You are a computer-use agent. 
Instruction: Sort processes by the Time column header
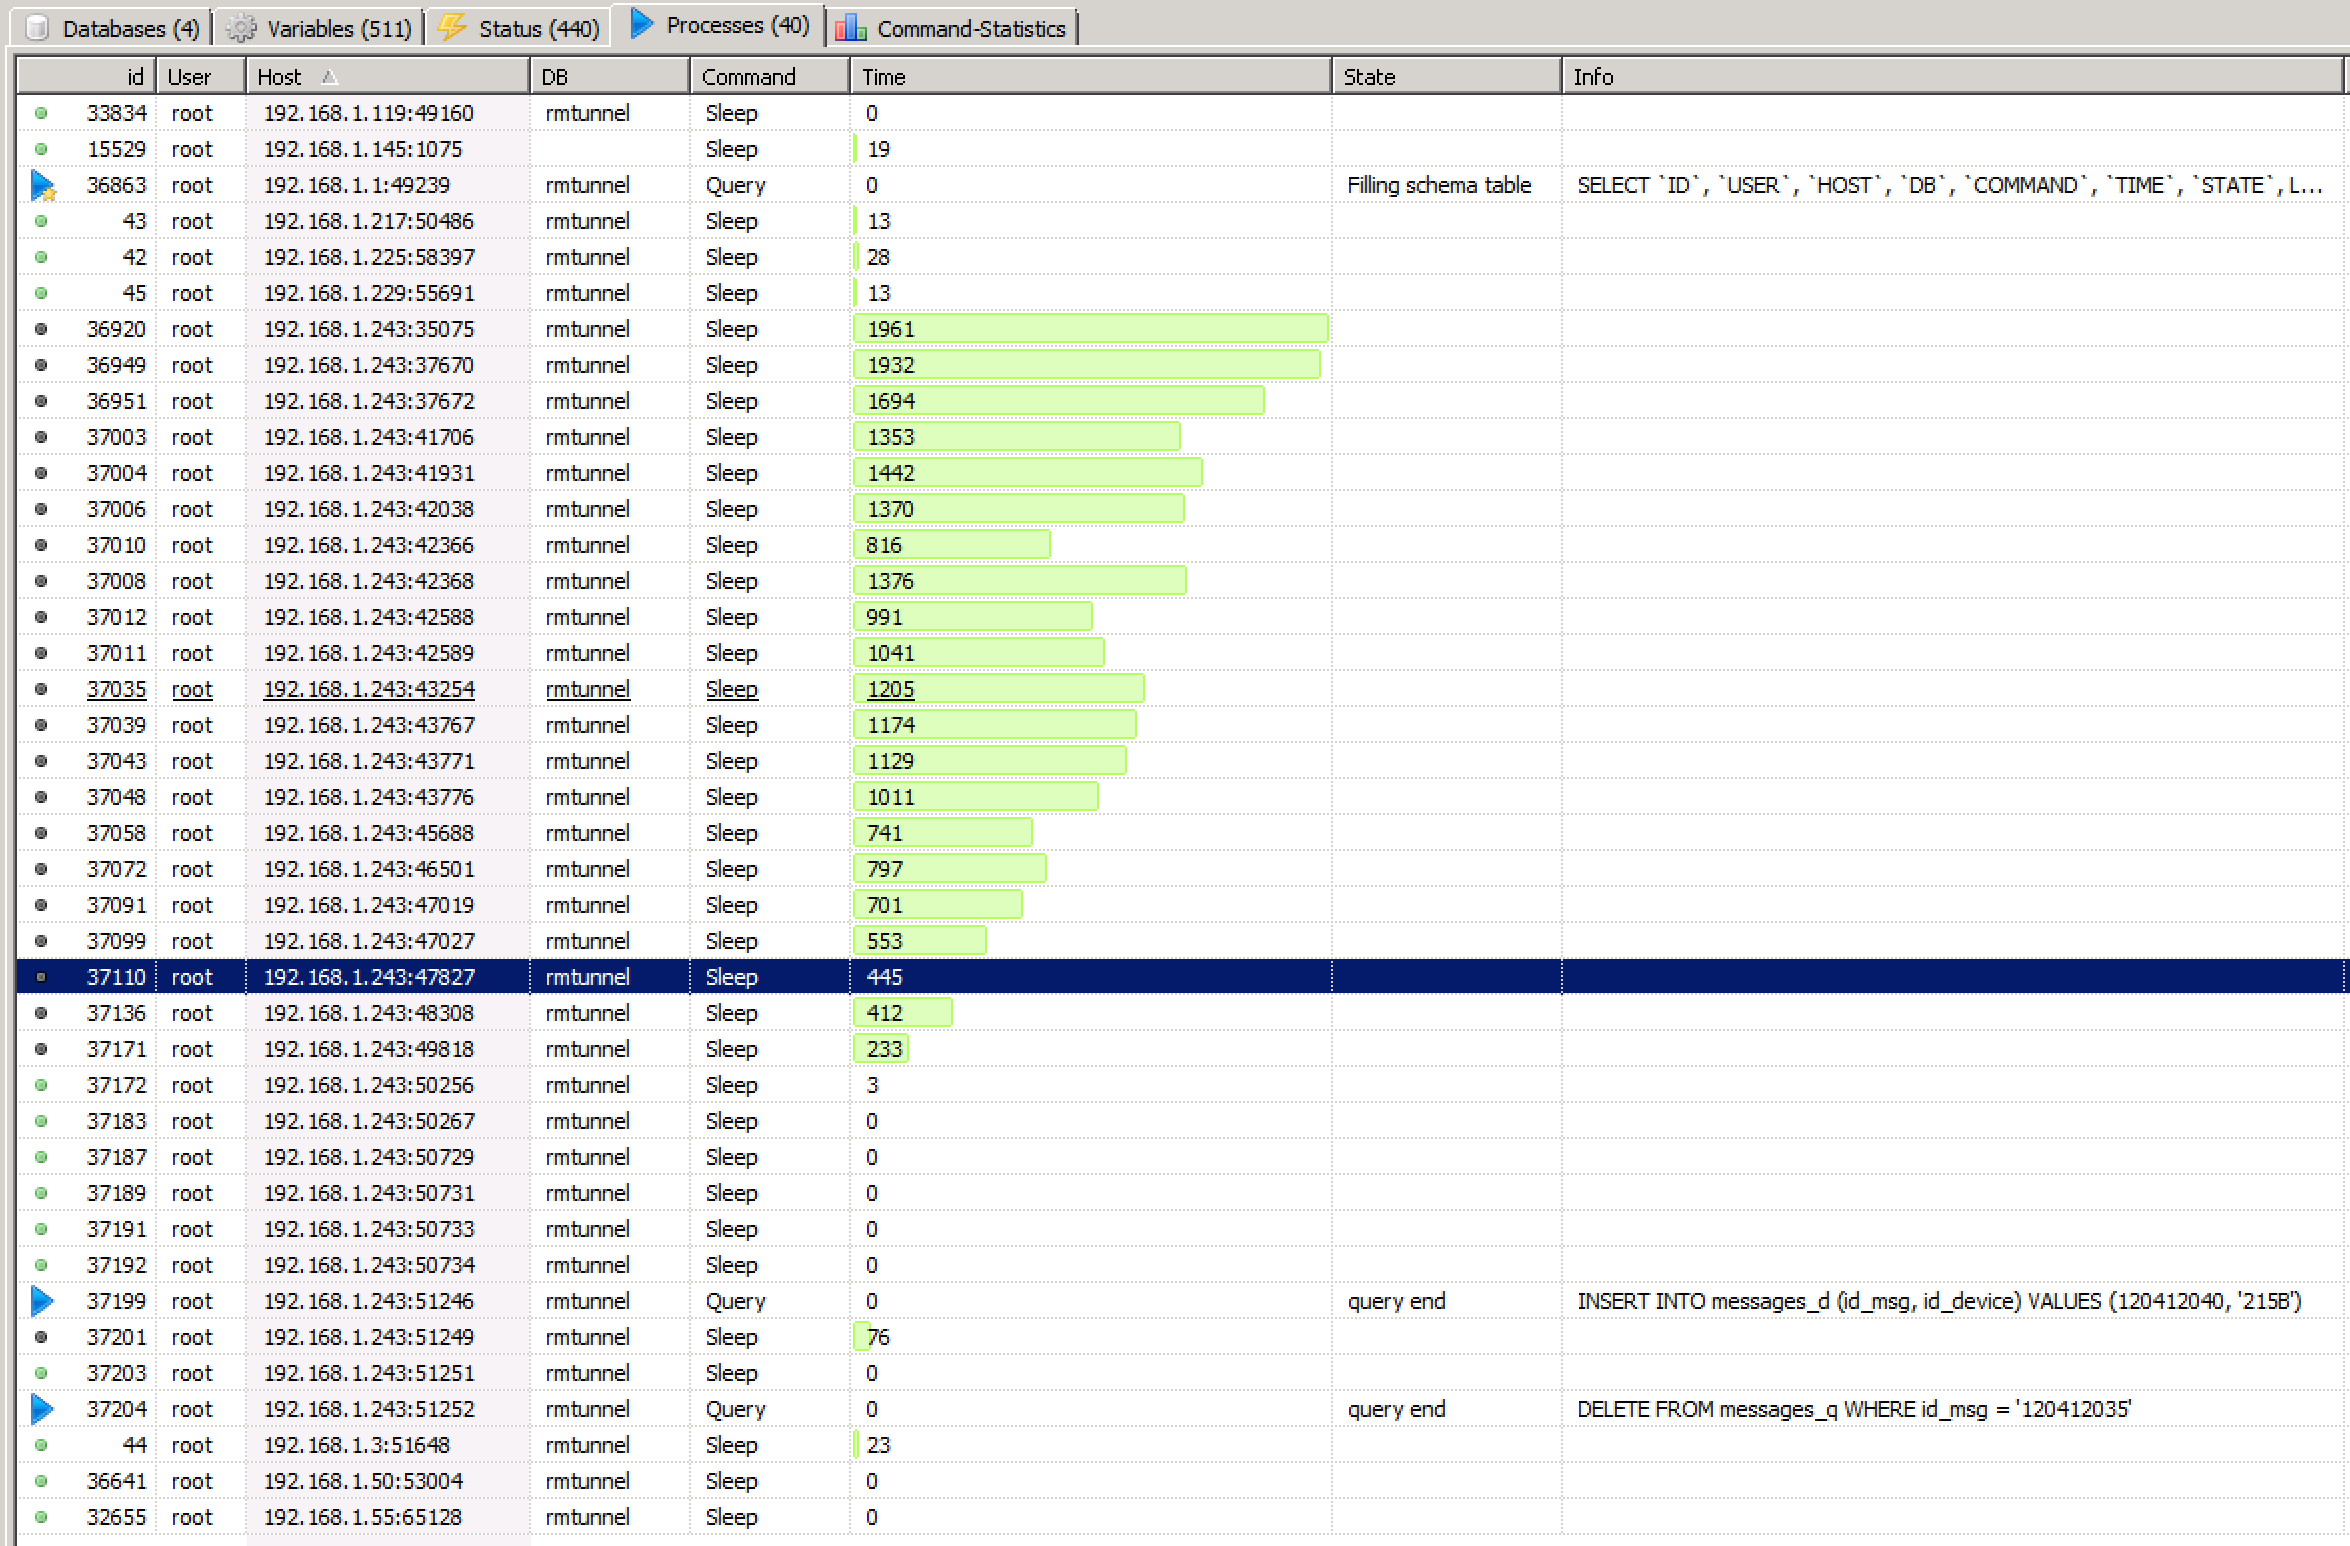[884, 77]
